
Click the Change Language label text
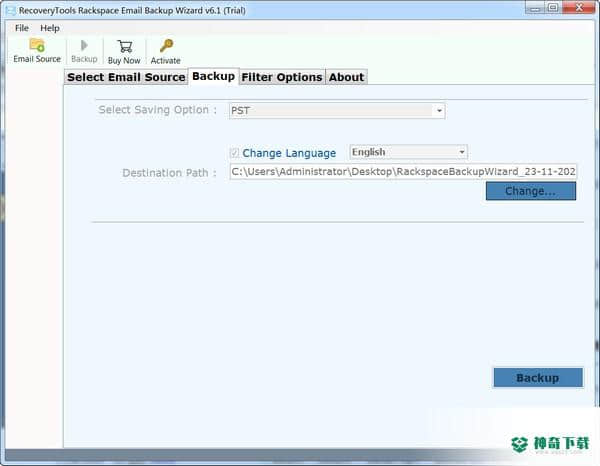[x=289, y=153]
